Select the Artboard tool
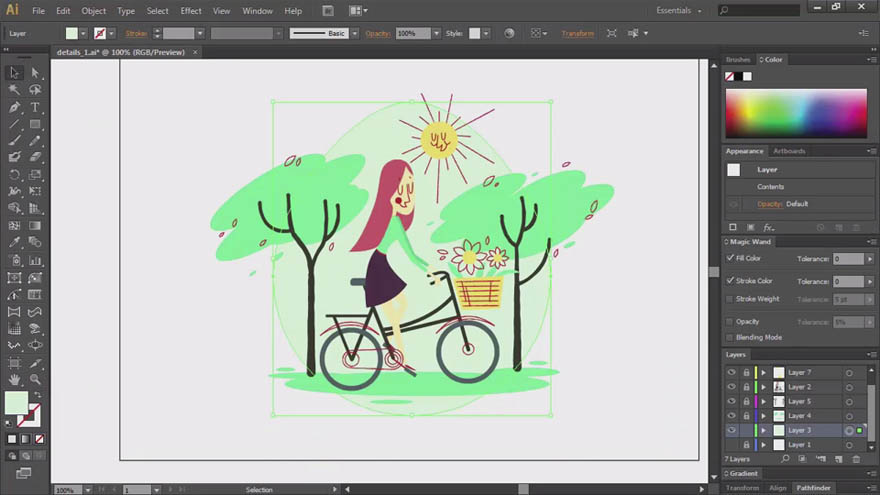The height and width of the screenshot is (495, 880). point(14,363)
